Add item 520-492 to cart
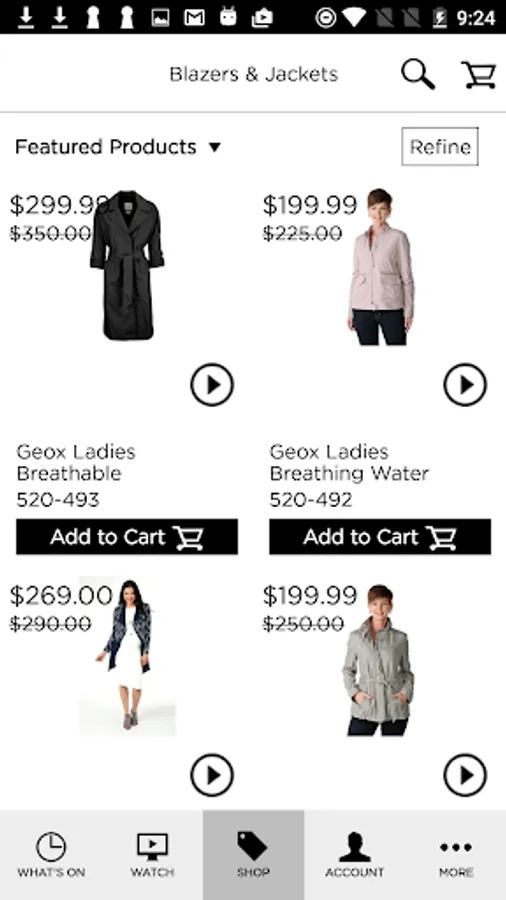The height and width of the screenshot is (900, 506). point(380,537)
